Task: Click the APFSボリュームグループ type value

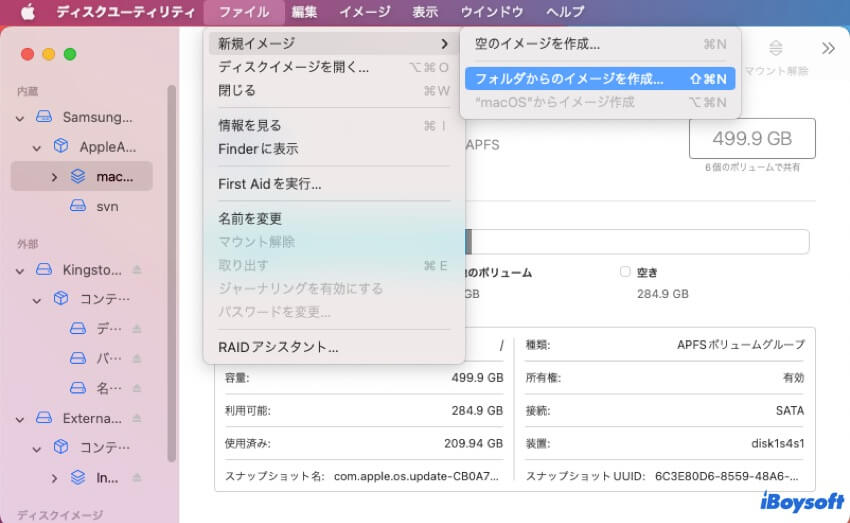Action: (x=740, y=345)
